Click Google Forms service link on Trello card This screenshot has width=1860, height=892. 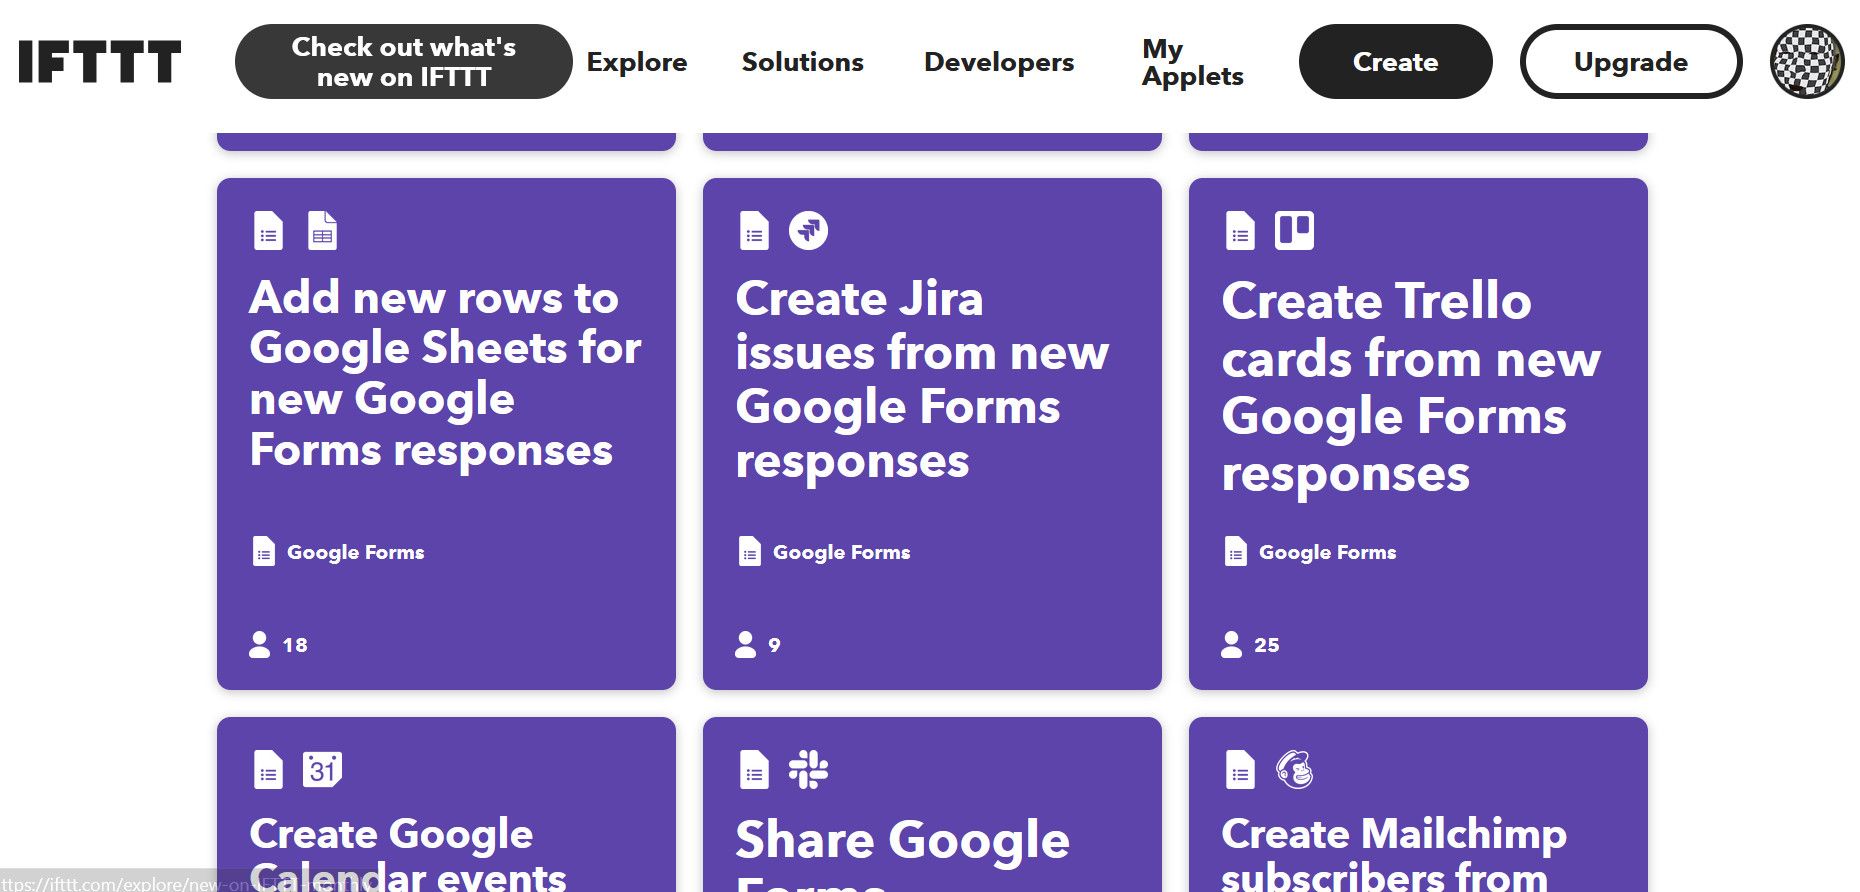click(x=1326, y=552)
